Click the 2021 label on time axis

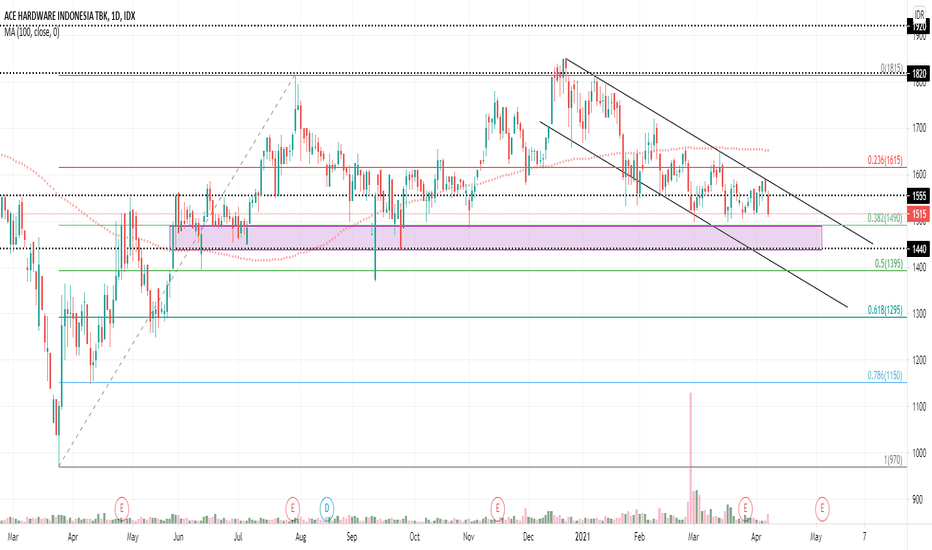point(582,537)
